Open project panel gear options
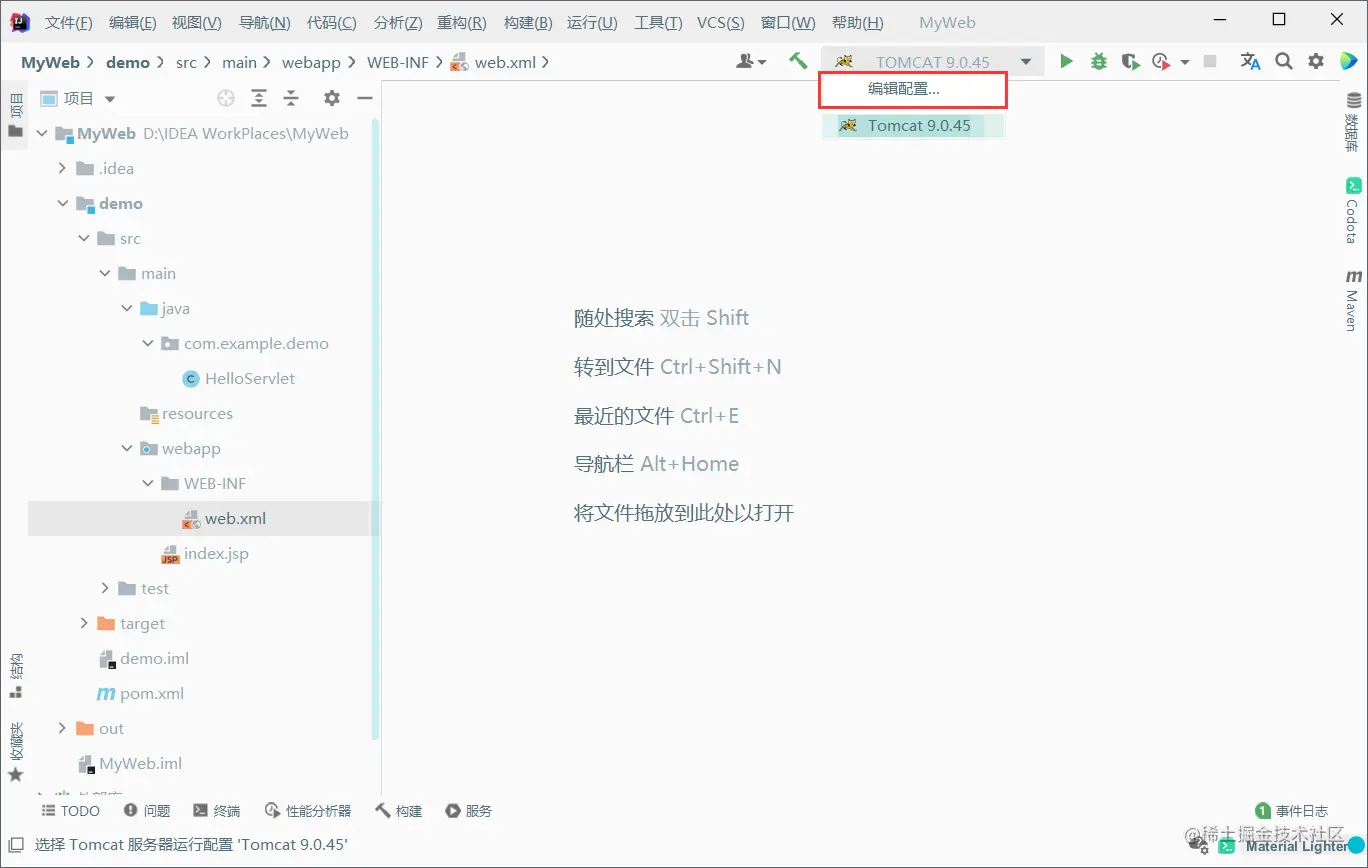This screenshot has width=1368, height=868. click(332, 98)
